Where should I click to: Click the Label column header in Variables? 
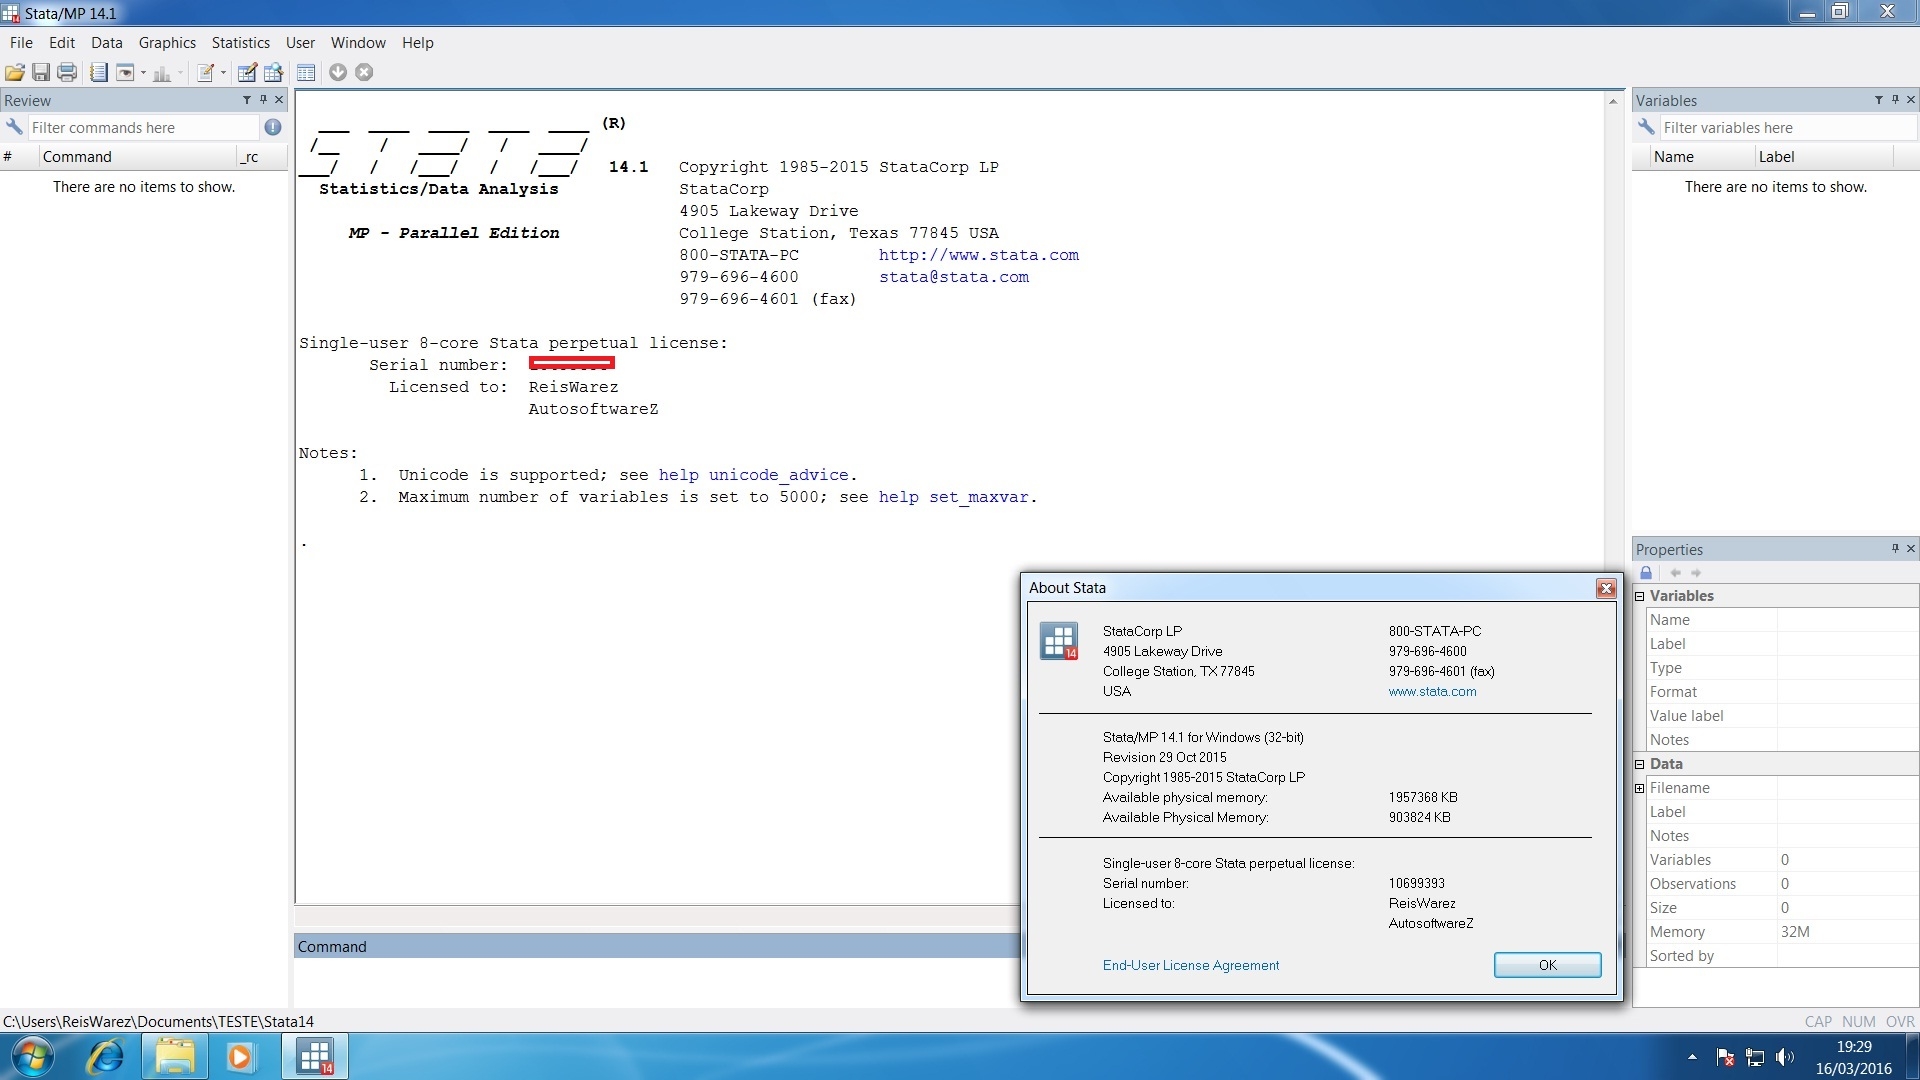(1824, 157)
